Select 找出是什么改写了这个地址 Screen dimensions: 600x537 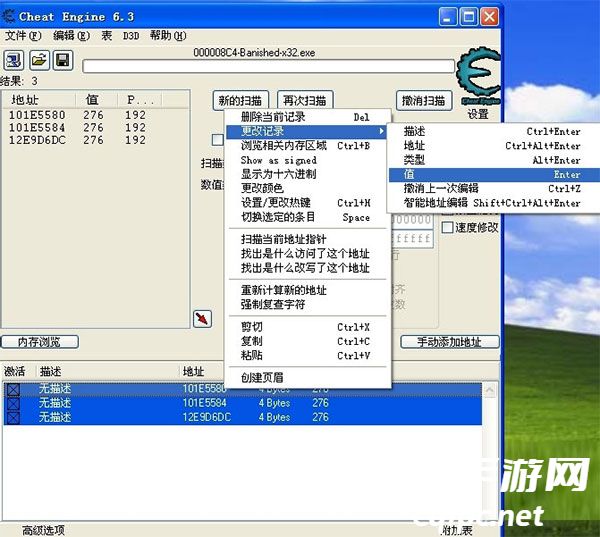tap(306, 268)
